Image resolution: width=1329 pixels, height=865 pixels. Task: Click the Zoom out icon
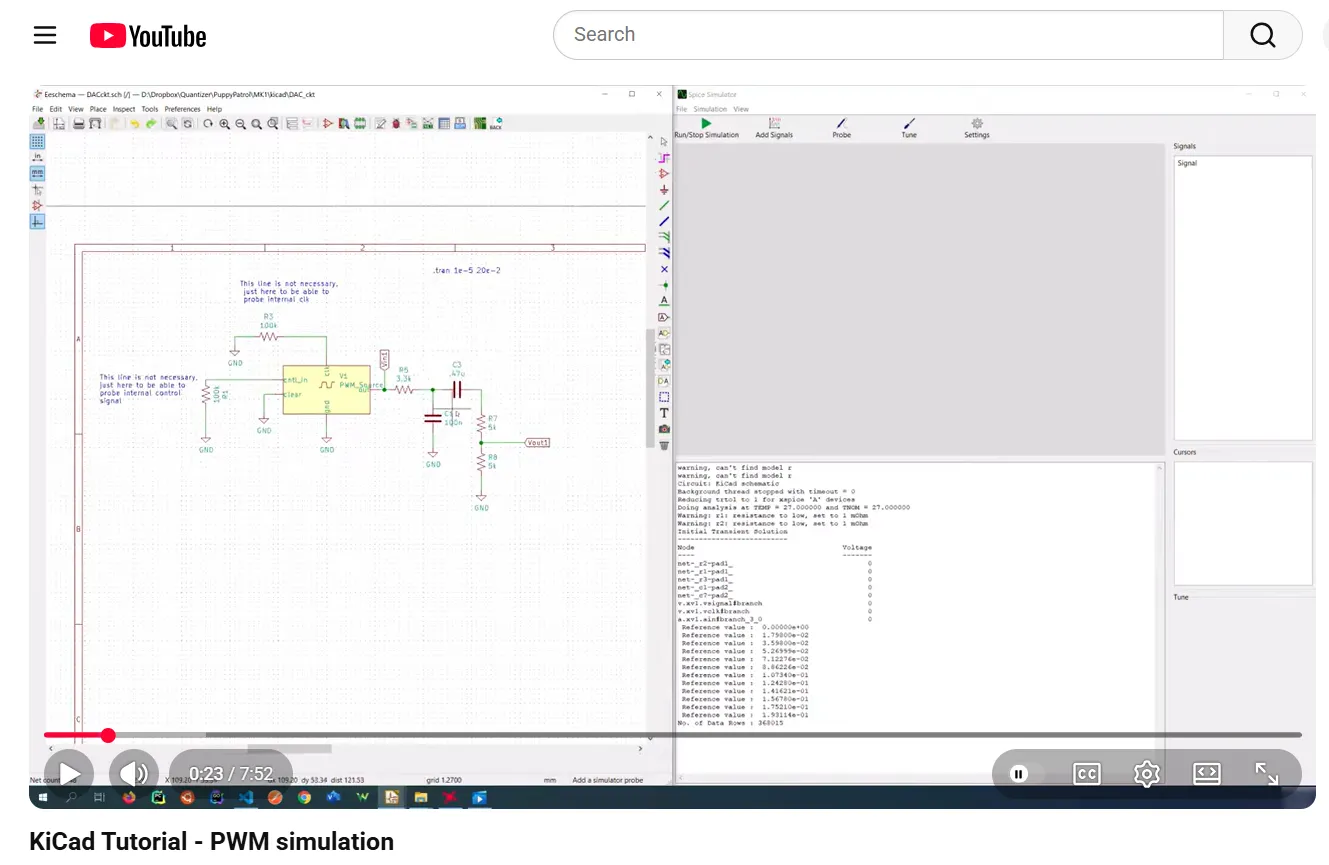click(241, 124)
